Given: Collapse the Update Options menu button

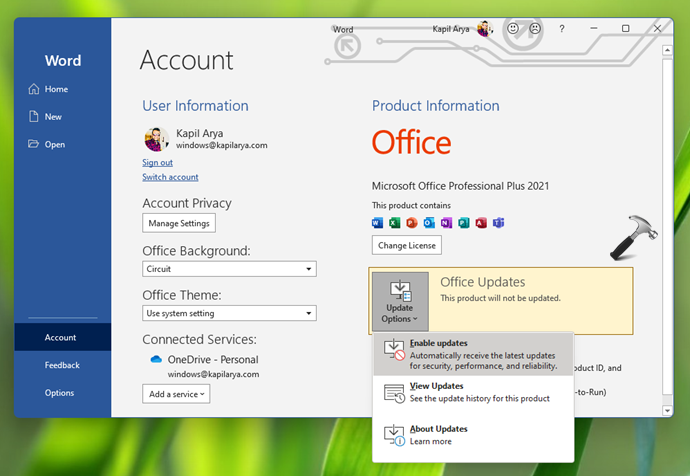Looking at the screenshot, I should 400,301.
